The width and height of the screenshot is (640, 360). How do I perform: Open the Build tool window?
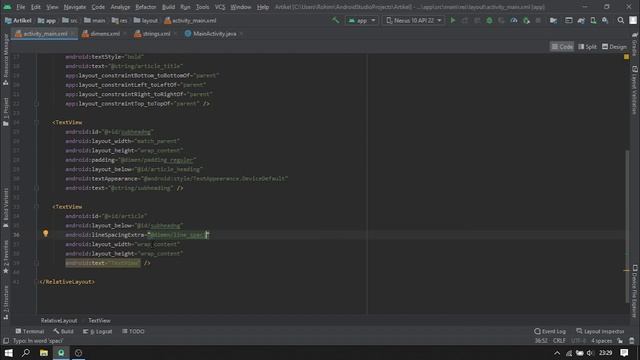(x=63, y=331)
